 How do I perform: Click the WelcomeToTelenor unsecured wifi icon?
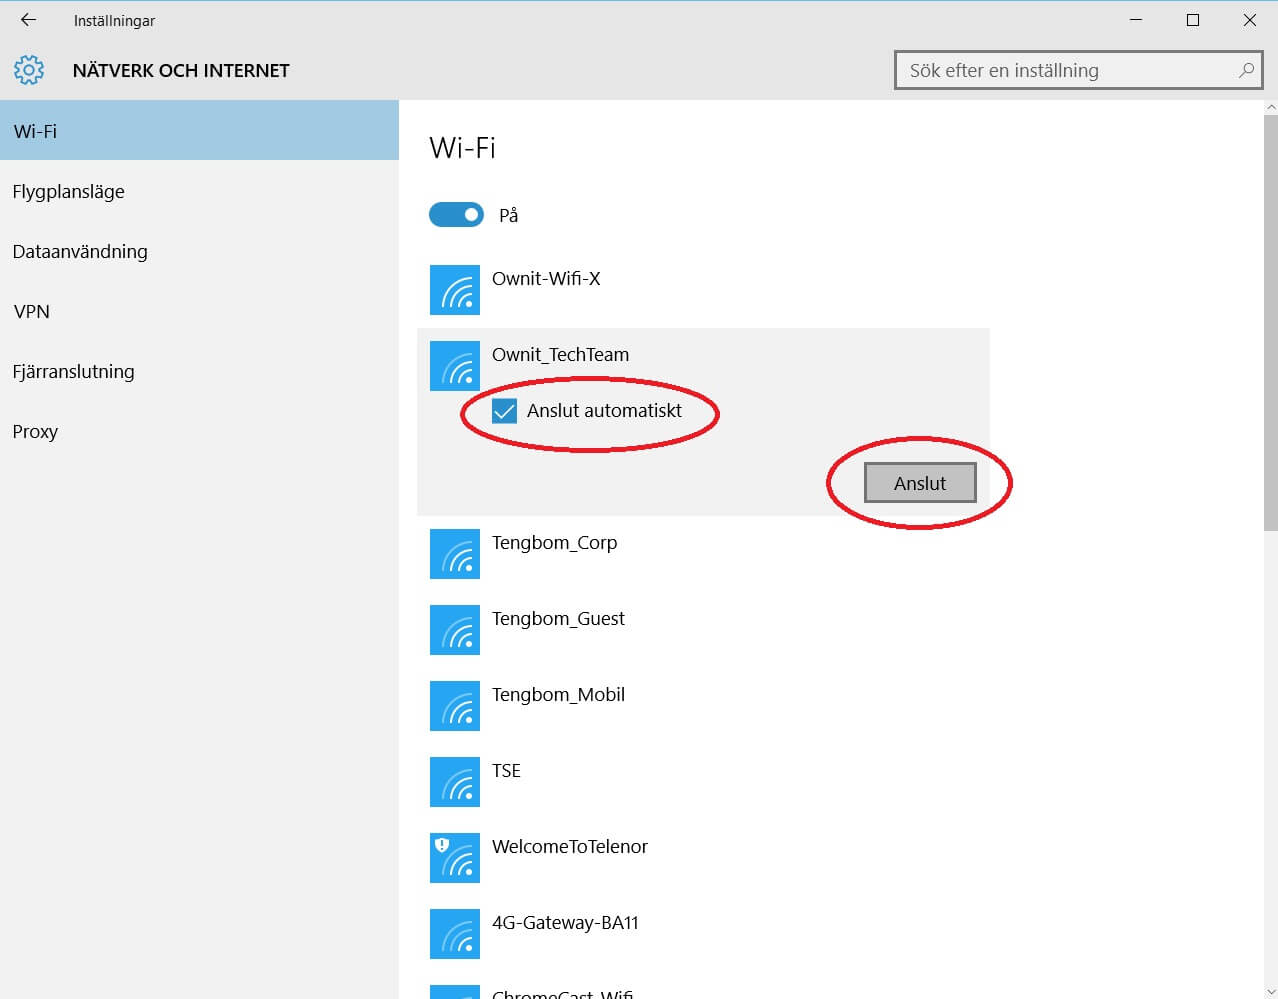pos(455,858)
